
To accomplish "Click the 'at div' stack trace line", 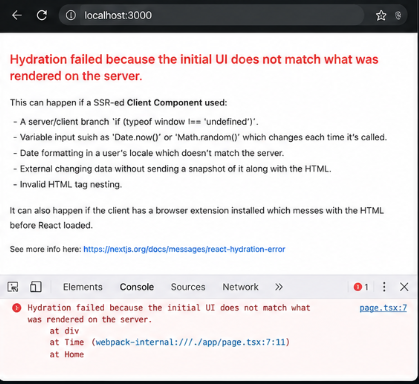I will (x=64, y=331).
